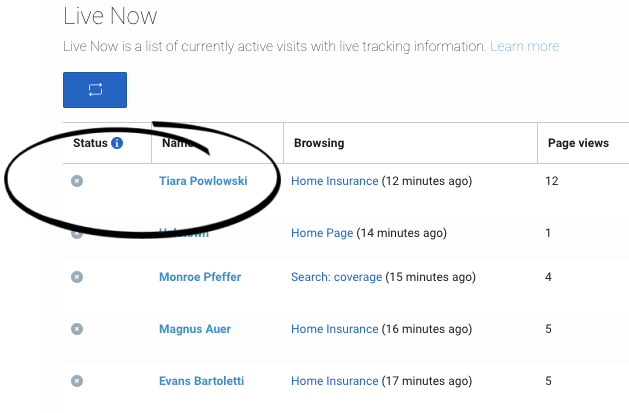This screenshot has height=413, width=629.
Task: Click the Browsing column header
Action: 319,143
